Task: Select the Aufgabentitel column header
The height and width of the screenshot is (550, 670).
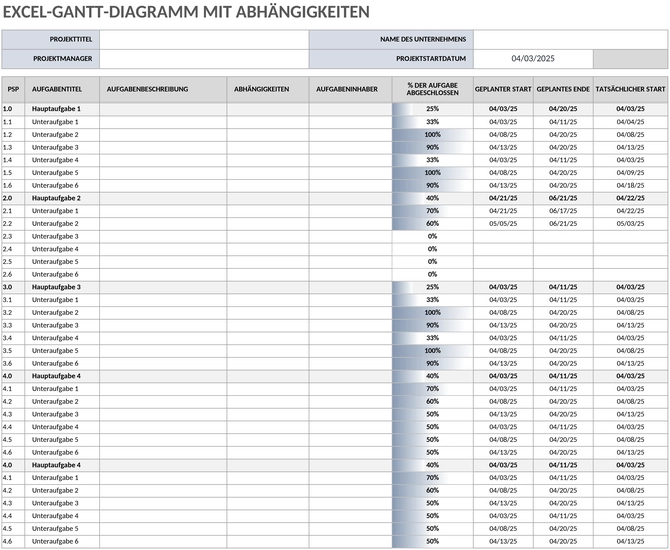Action: coord(62,89)
